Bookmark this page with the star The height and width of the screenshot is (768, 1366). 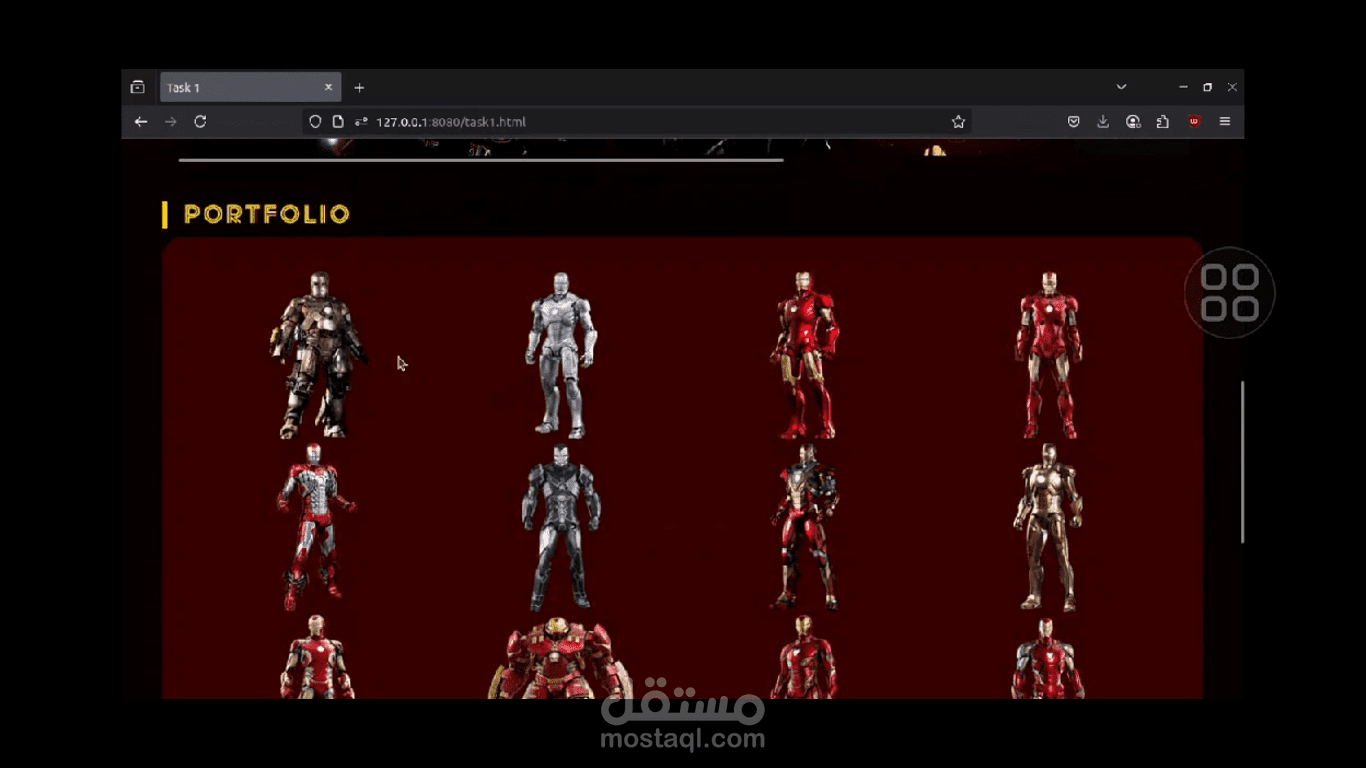[958, 122]
